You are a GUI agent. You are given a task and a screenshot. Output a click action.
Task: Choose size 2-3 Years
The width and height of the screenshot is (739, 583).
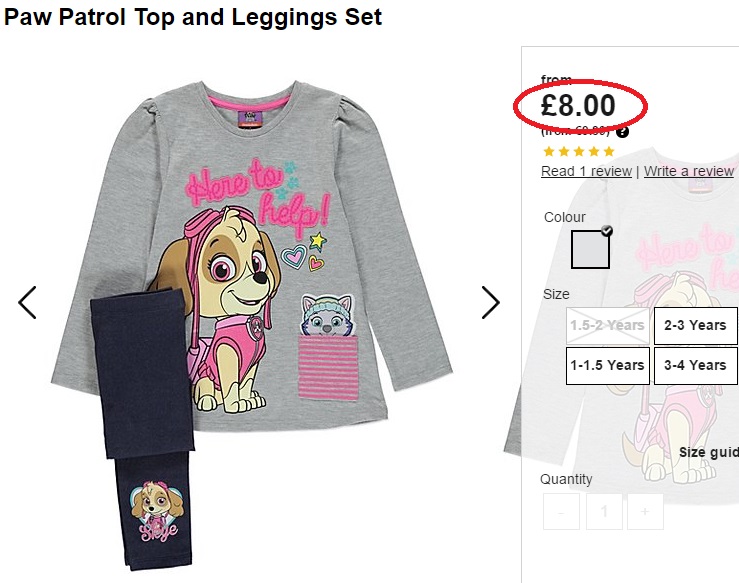coord(695,325)
